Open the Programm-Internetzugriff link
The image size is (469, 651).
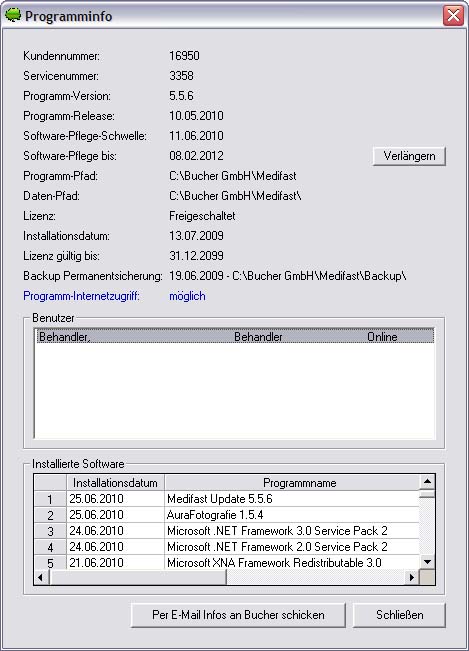(x=81, y=296)
